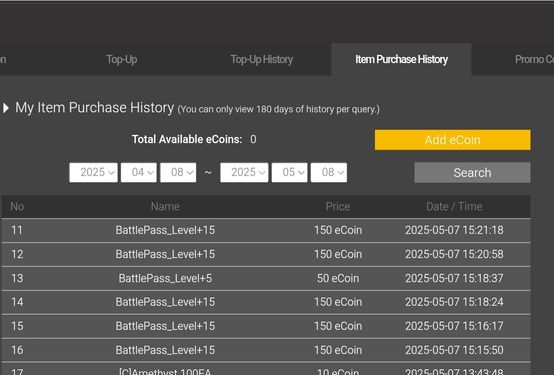Open end month 05 dropdown
The height and width of the screenshot is (375, 554).
[x=290, y=172]
